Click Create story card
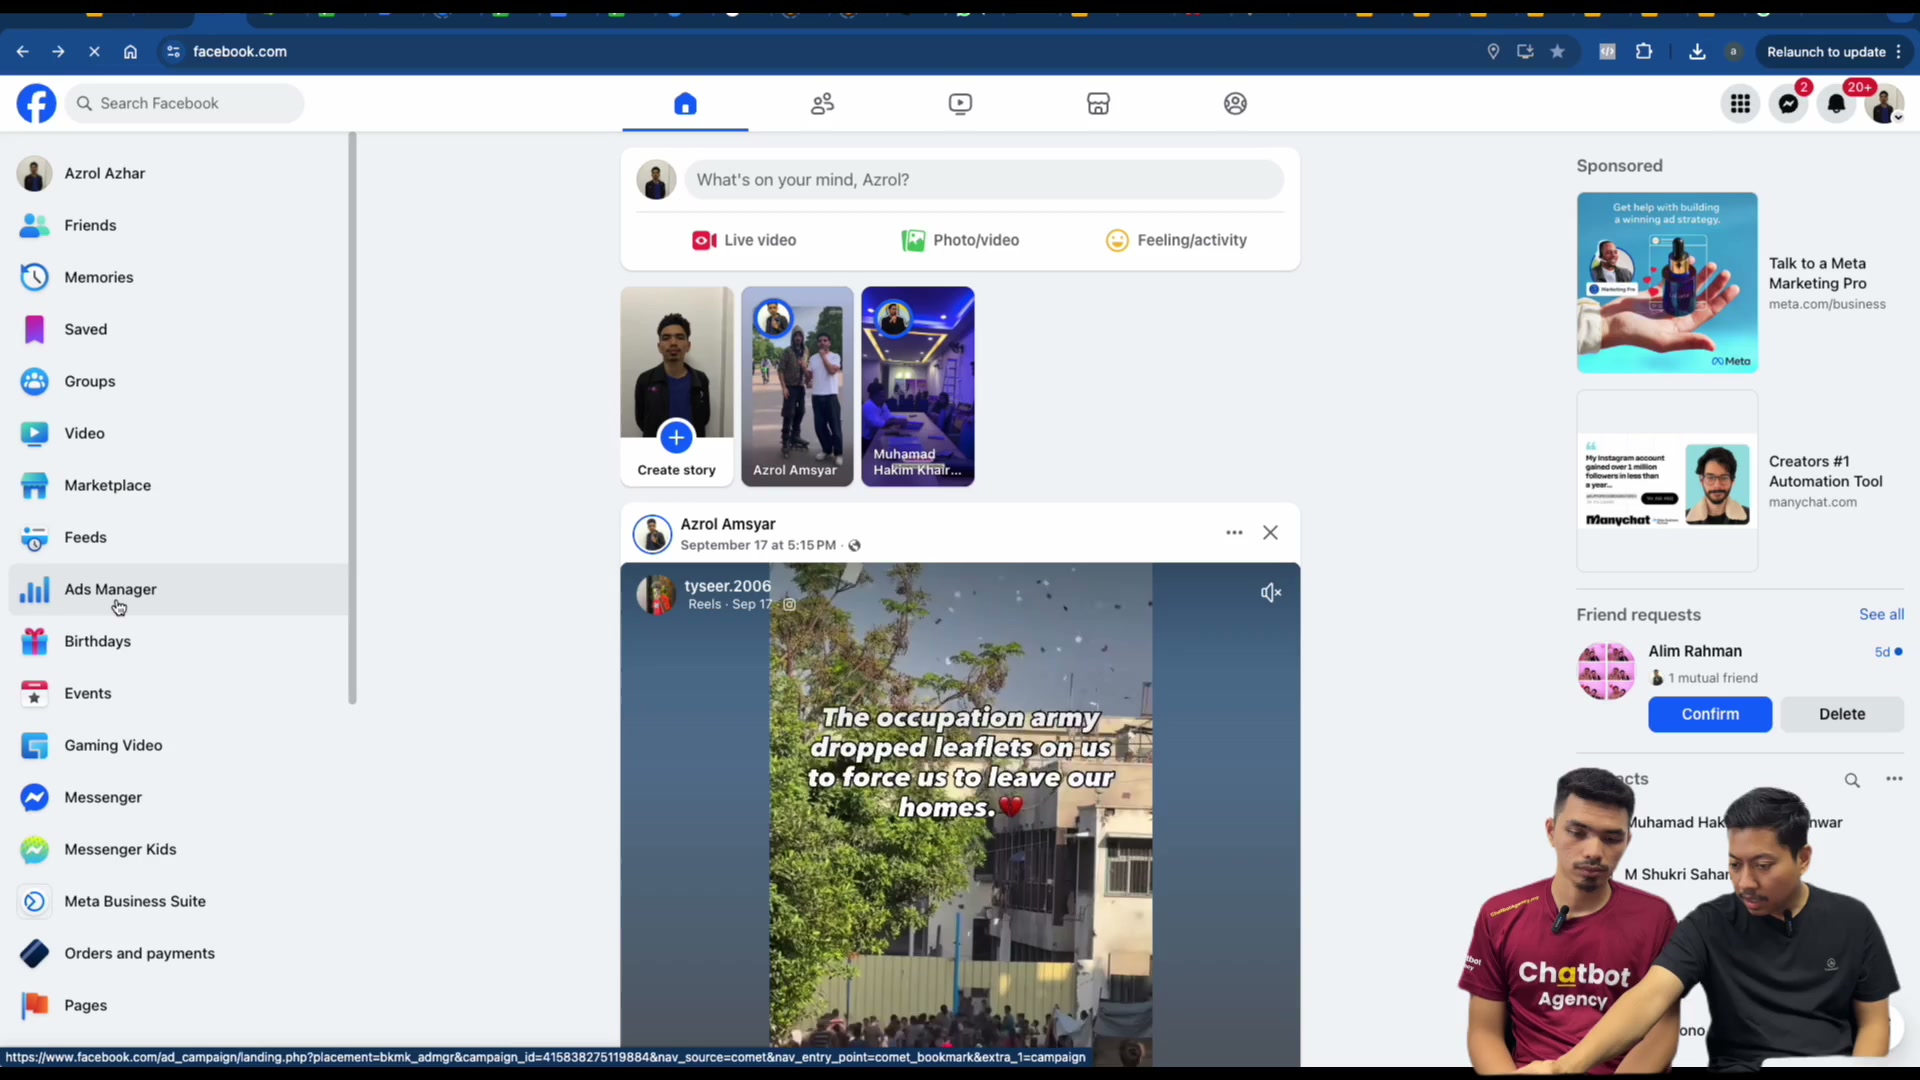 click(677, 386)
